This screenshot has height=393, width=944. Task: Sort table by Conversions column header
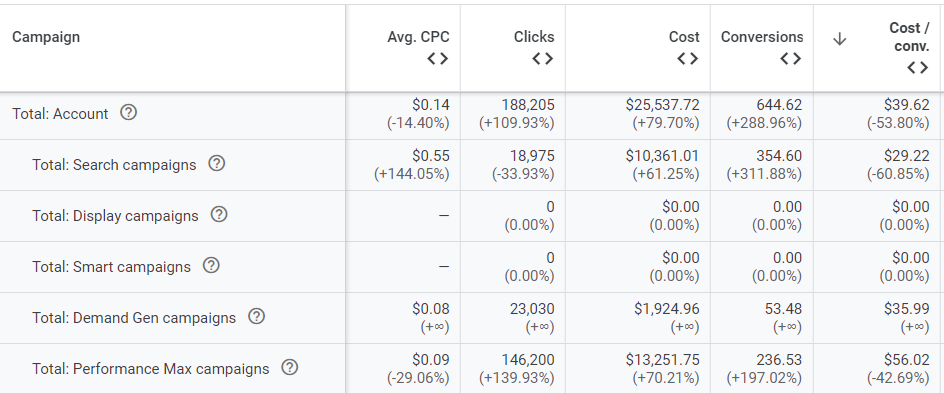click(762, 37)
